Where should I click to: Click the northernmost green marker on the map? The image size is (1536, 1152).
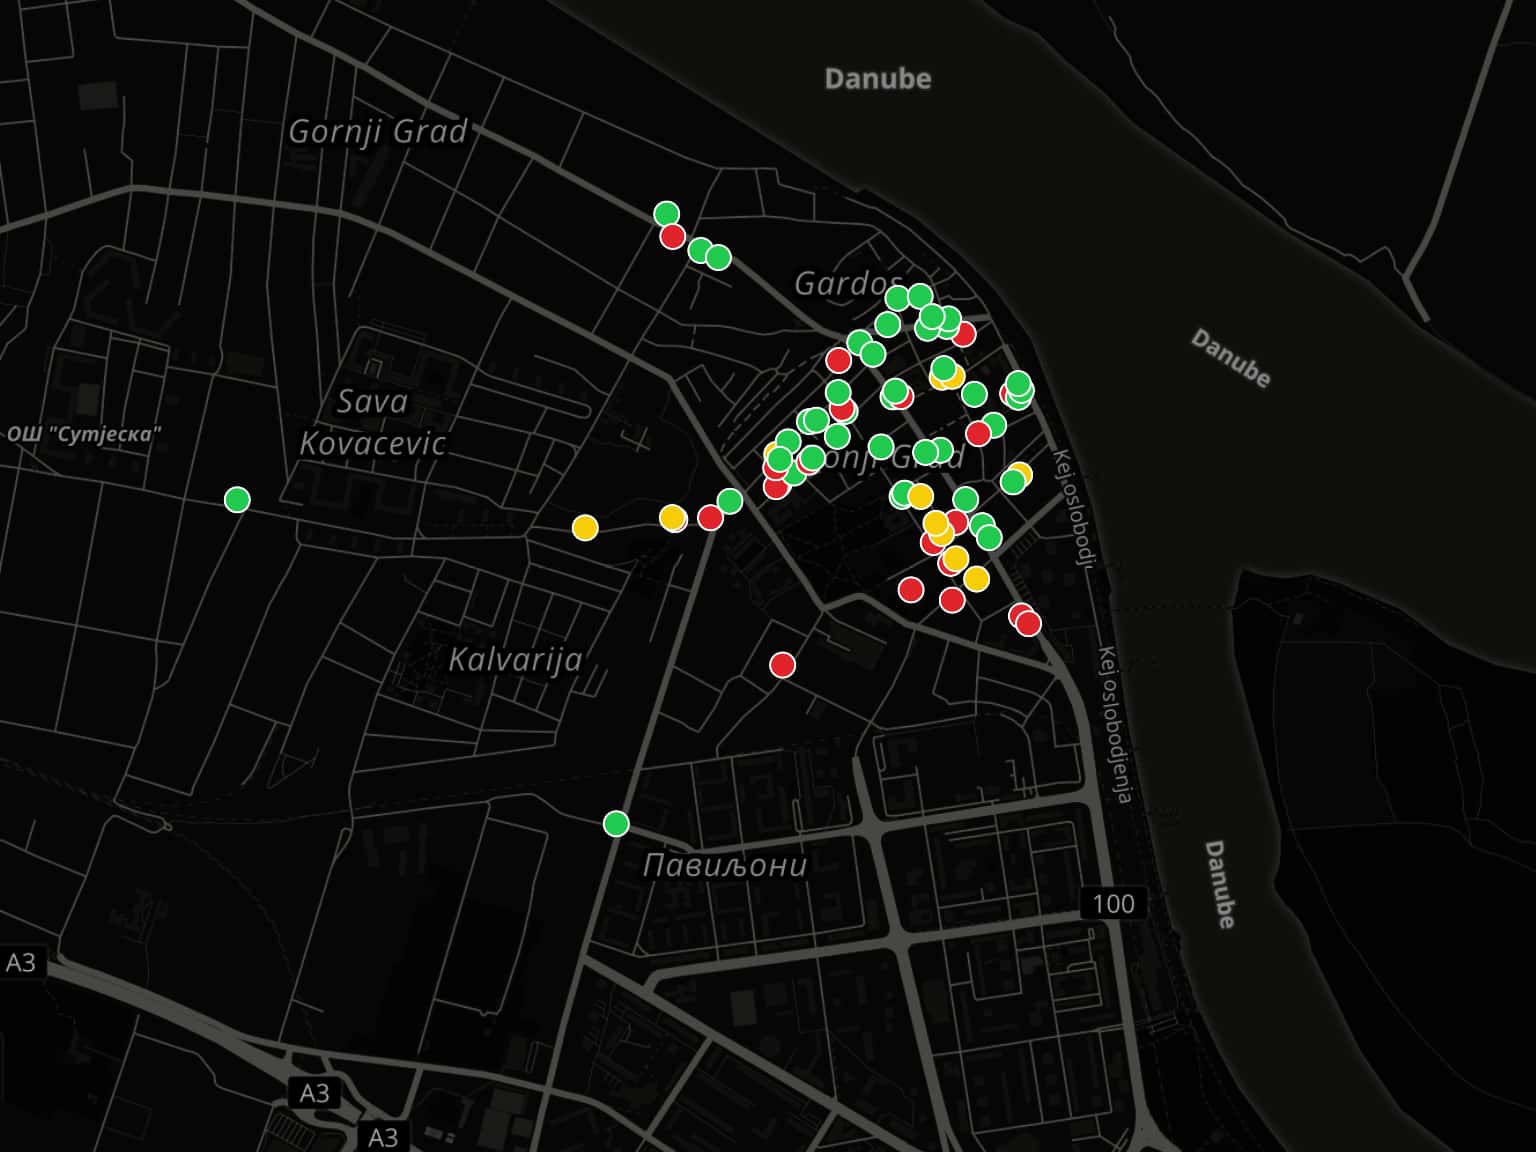(x=667, y=214)
